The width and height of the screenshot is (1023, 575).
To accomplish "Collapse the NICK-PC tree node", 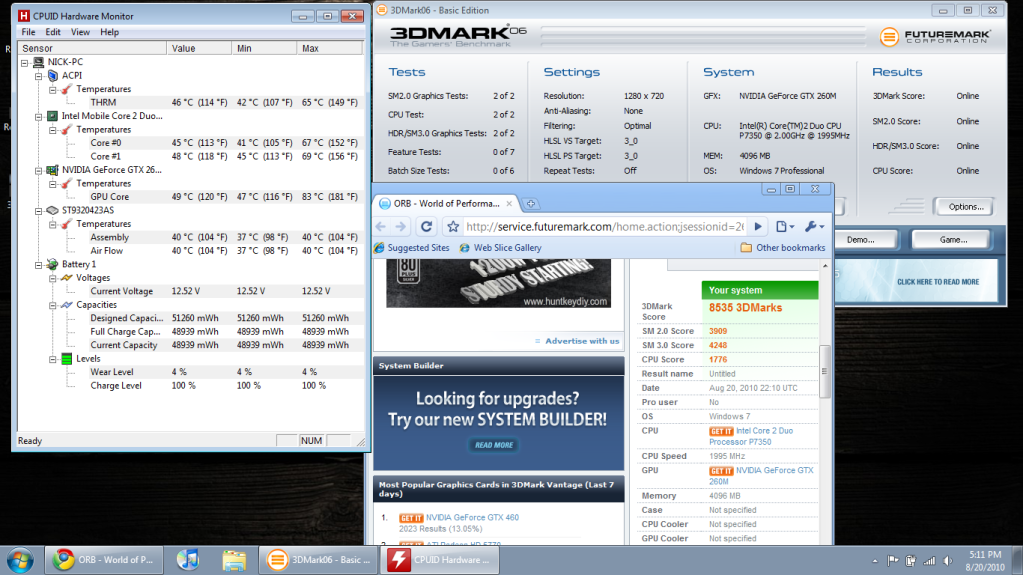I will 25,63.
